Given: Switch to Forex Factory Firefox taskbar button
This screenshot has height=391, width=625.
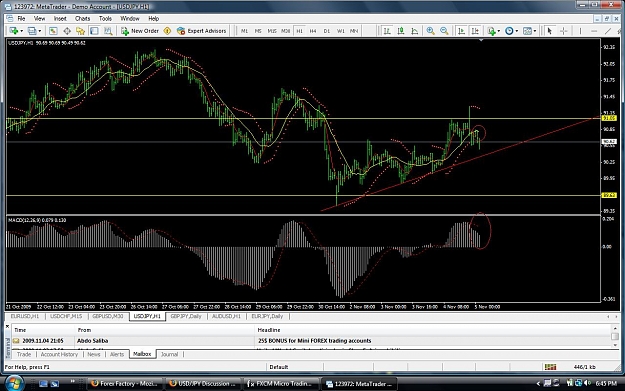Looking at the screenshot, I should click(125, 383).
